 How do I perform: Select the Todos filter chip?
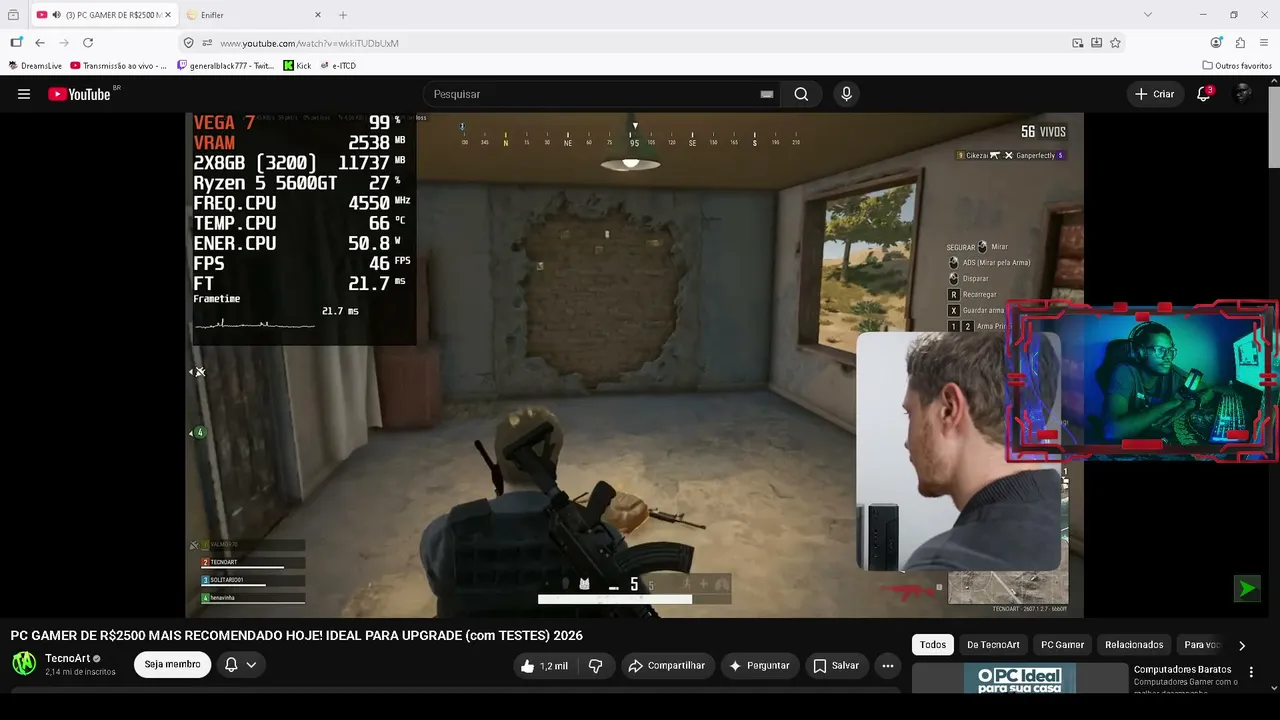click(933, 645)
